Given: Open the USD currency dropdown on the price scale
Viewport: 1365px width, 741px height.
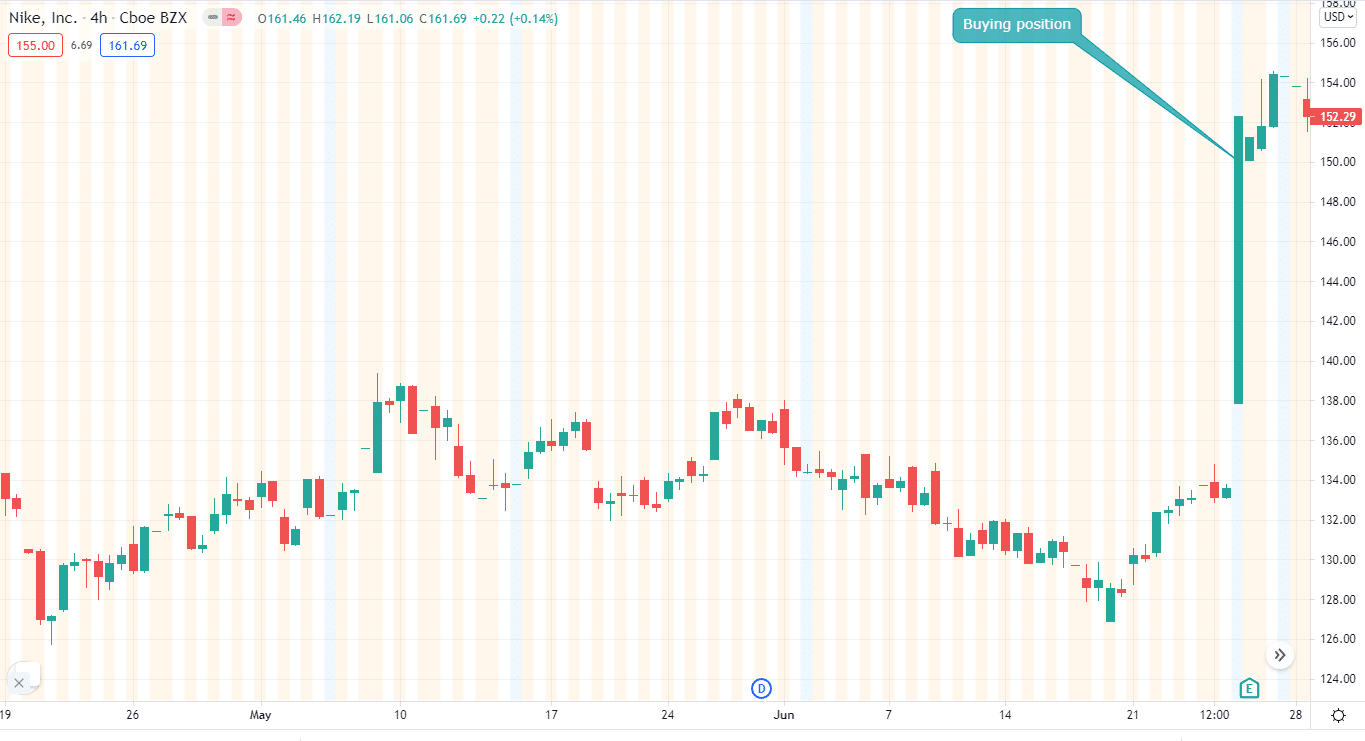Looking at the screenshot, I should click(x=1337, y=16).
